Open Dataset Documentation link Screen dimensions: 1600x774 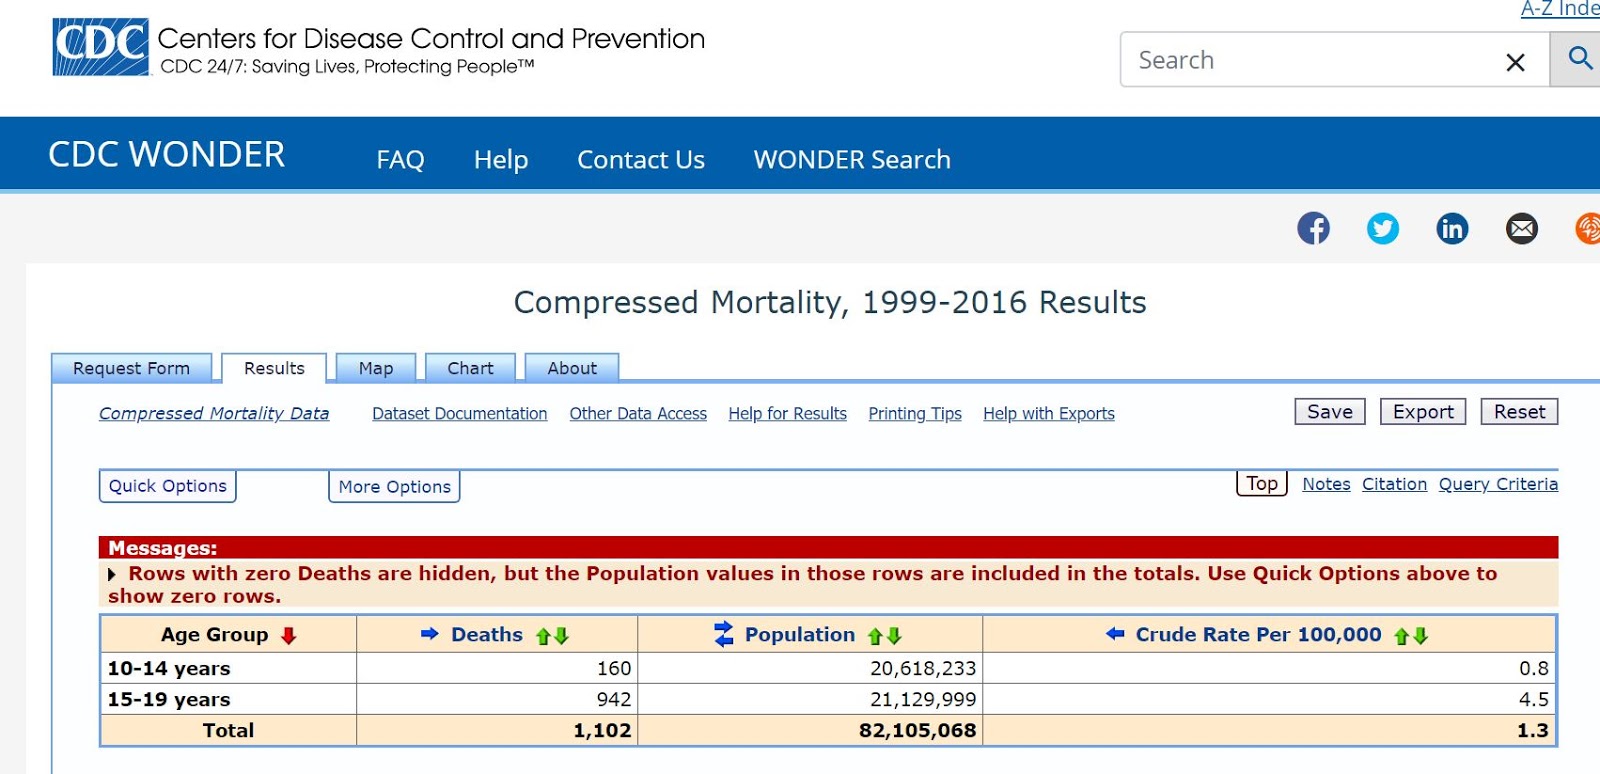460,414
